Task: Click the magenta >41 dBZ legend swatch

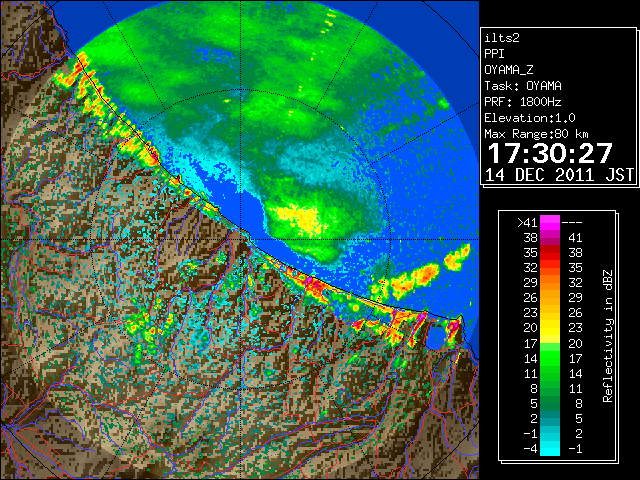Action: (x=550, y=222)
